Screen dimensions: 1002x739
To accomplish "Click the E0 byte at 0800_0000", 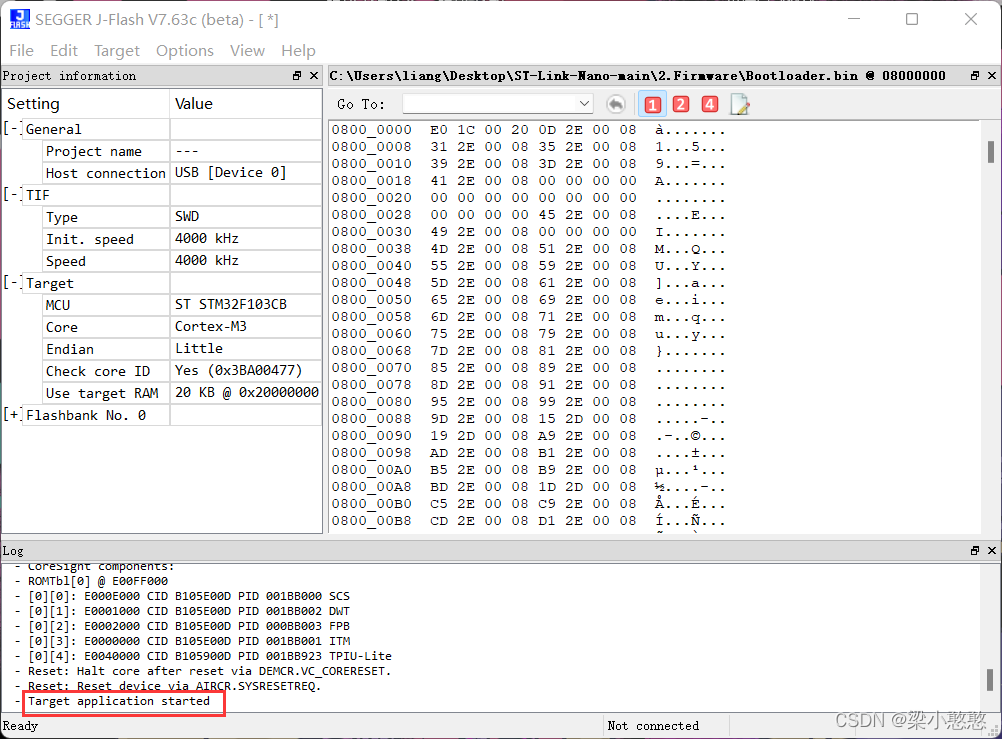I will tap(438, 130).
